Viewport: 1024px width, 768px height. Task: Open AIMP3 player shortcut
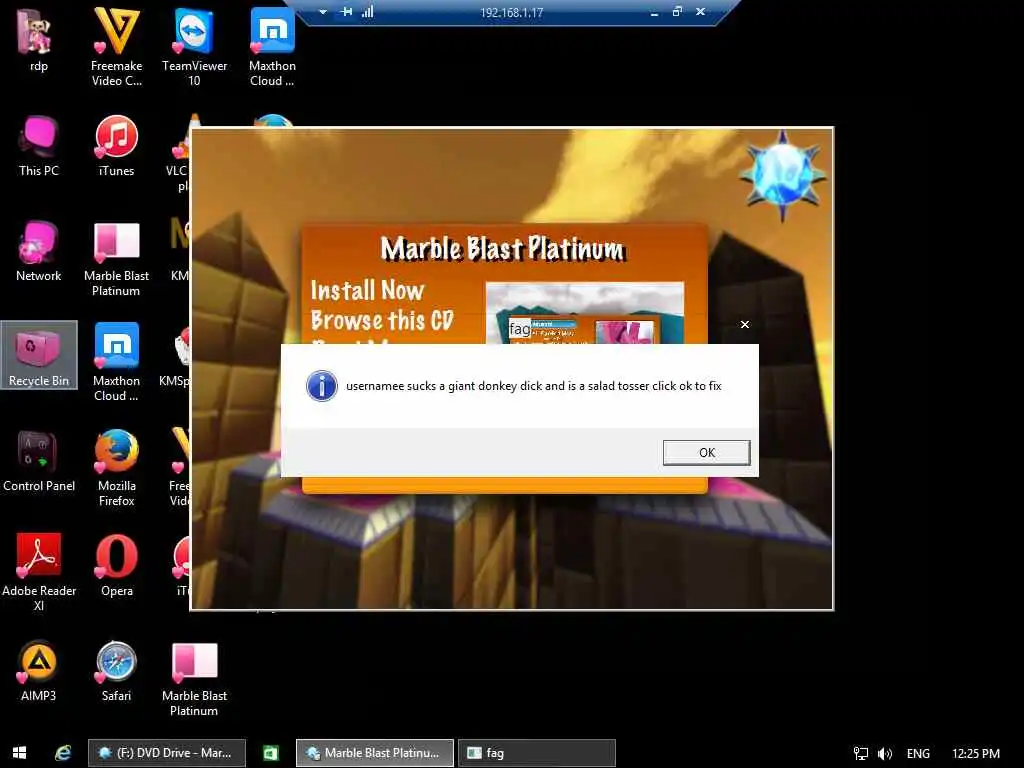pyautogui.click(x=39, y=671)
